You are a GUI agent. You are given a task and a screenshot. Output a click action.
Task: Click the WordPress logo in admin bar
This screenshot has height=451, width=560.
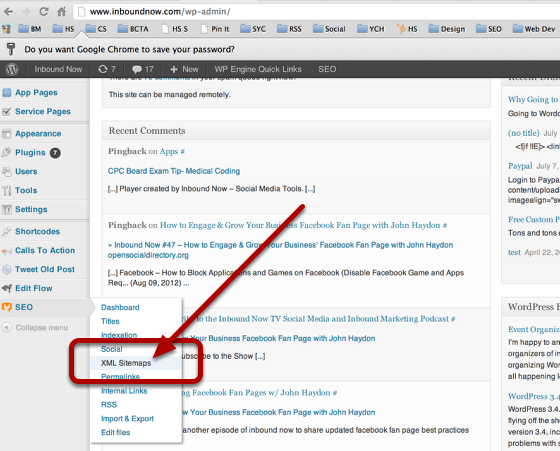[12, 69]
